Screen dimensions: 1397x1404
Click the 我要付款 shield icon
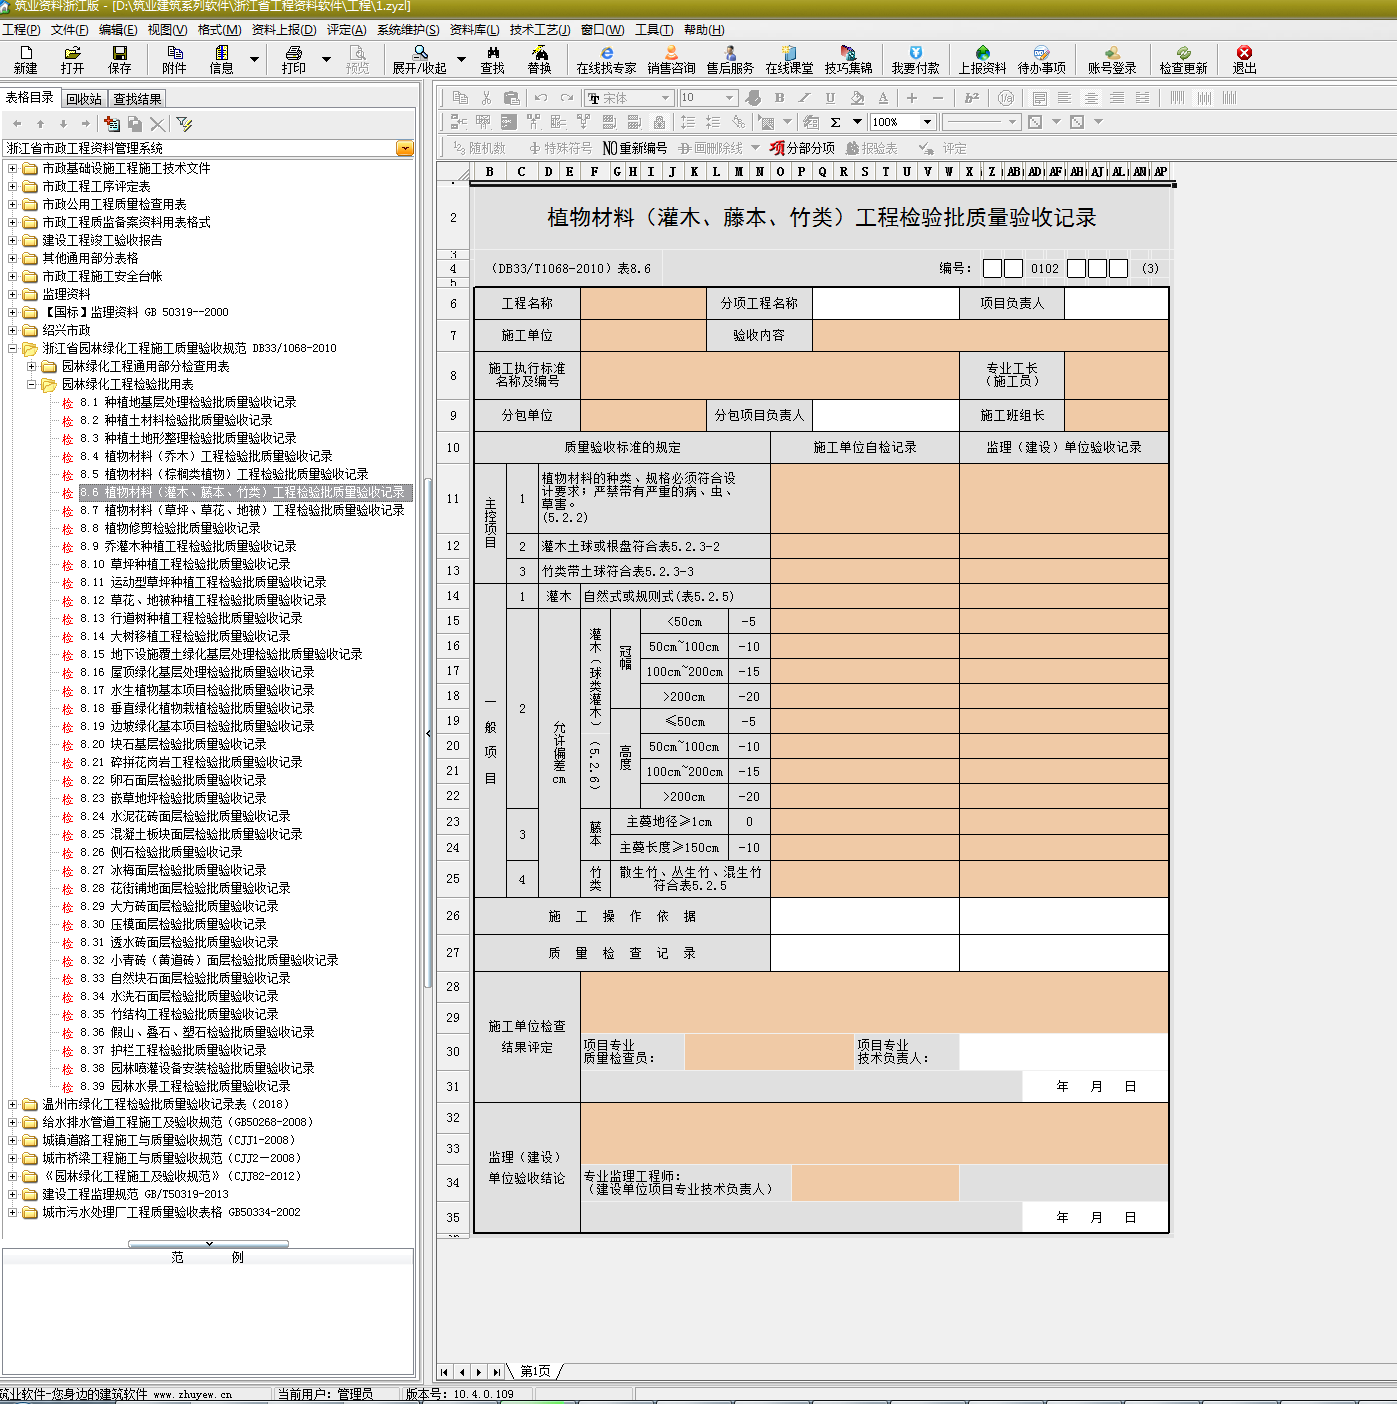tap(916, 59)
